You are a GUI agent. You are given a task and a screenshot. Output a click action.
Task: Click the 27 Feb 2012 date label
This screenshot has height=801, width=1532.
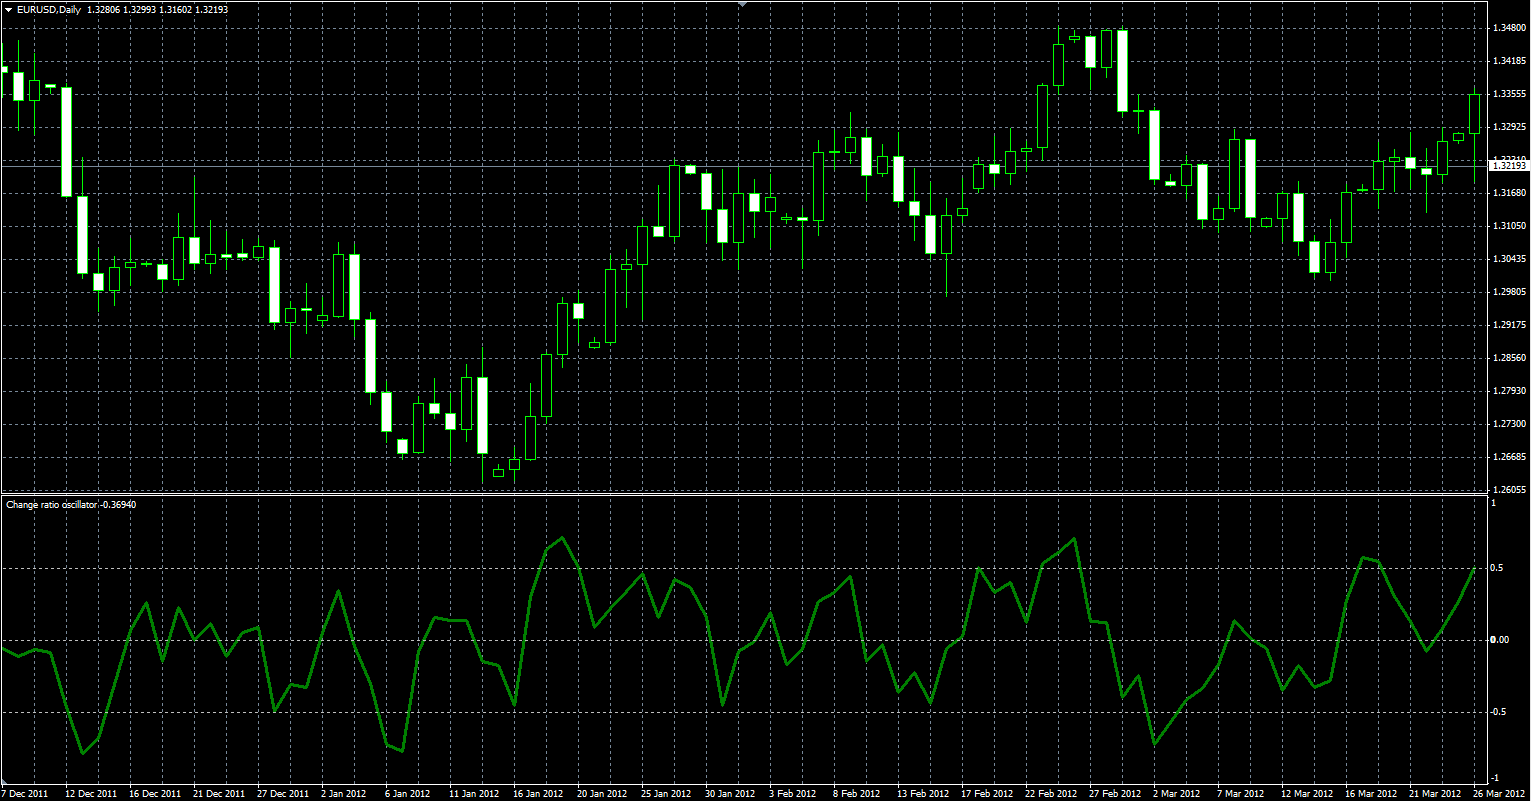pos(1115,793)
